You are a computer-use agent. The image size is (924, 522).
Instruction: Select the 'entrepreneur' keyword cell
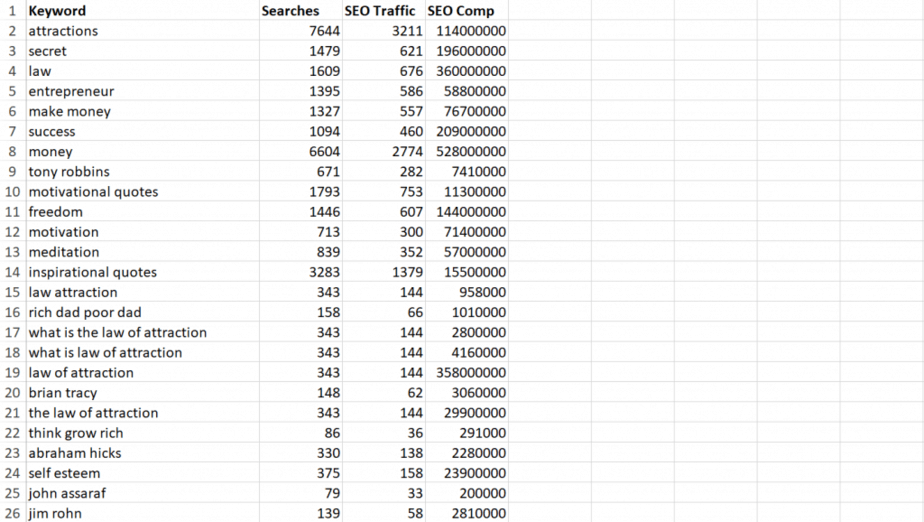(143, 91)
